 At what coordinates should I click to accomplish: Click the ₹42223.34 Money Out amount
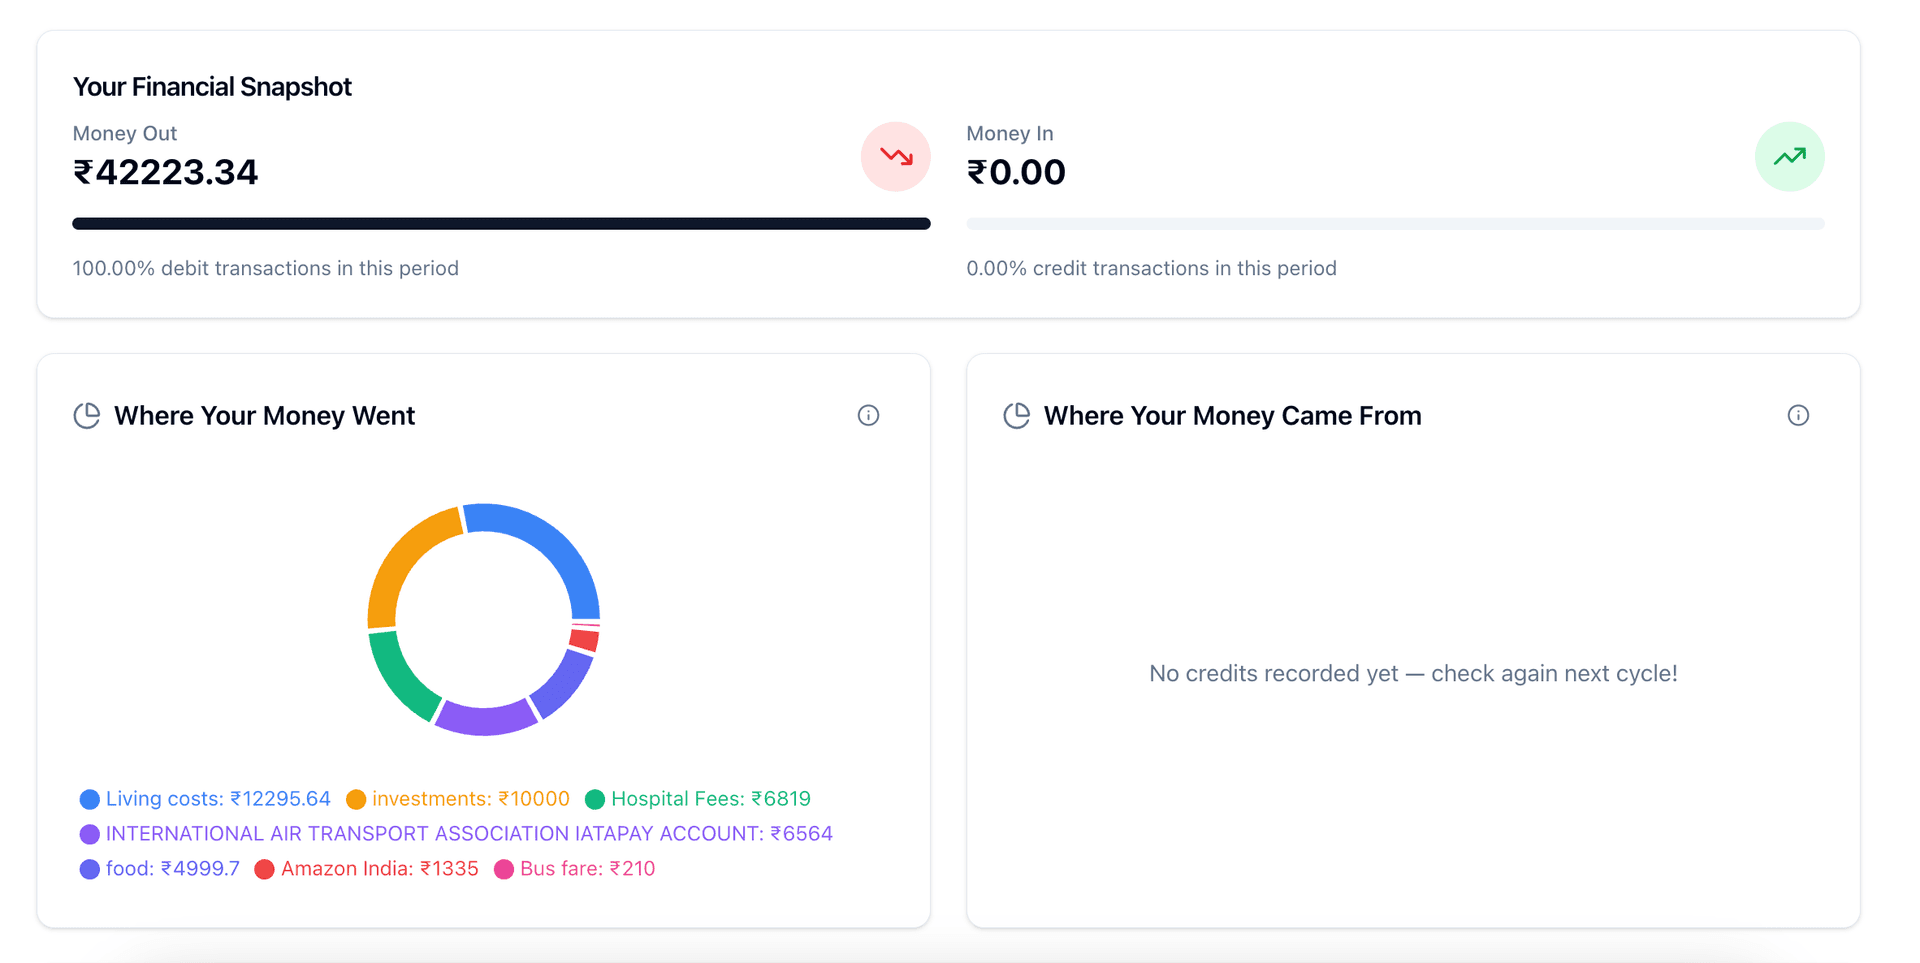(166, 172)
